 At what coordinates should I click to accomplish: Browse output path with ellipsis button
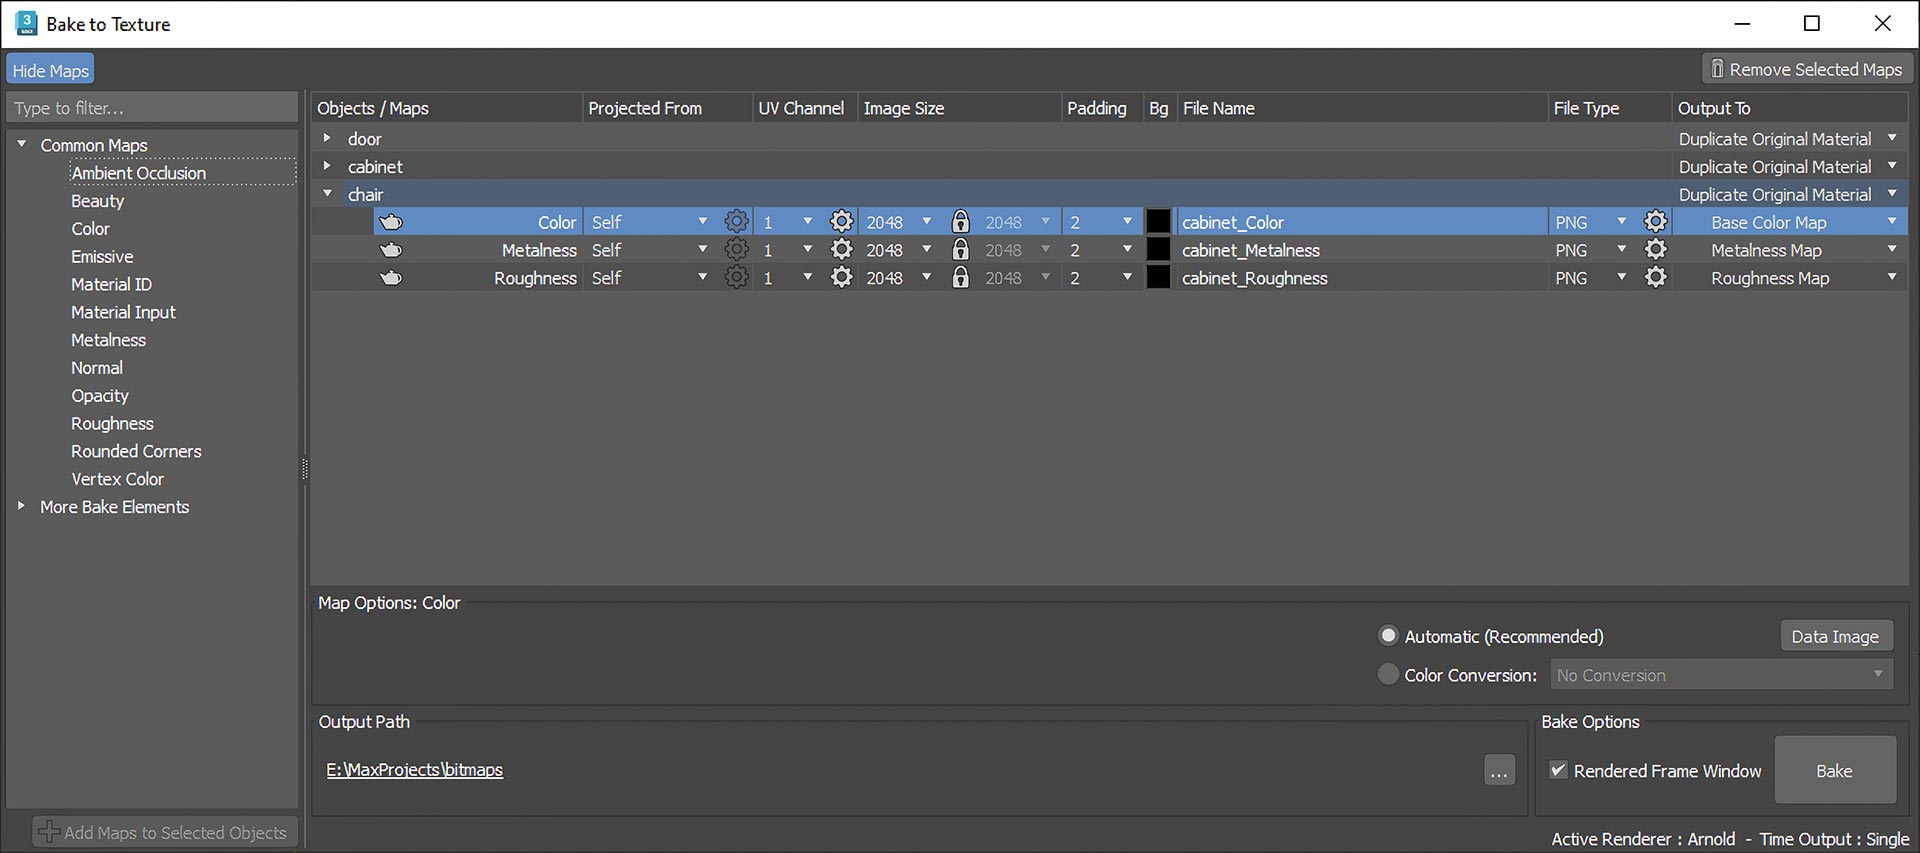pyautogui.click(x=1499, y=770)
